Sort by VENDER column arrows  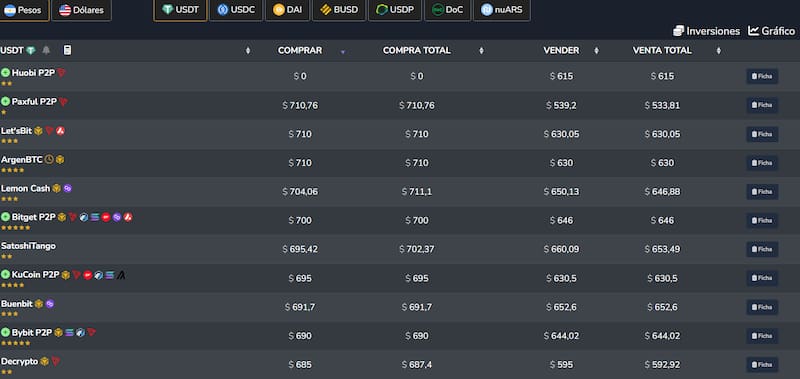pos(596,50)
